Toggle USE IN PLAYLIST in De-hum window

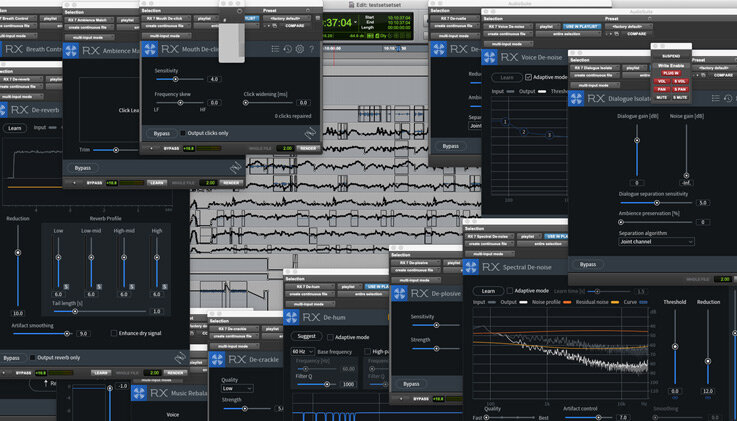(x=377, y=287)
